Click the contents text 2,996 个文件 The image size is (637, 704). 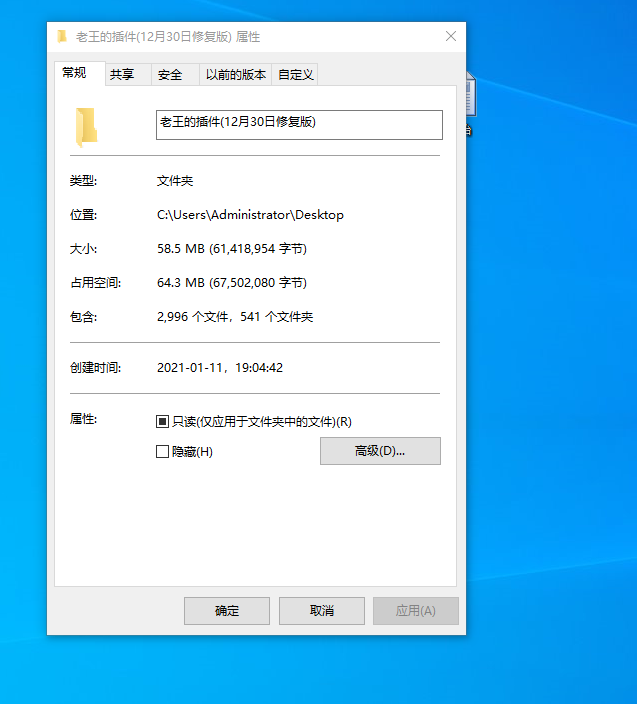point(193,317)
